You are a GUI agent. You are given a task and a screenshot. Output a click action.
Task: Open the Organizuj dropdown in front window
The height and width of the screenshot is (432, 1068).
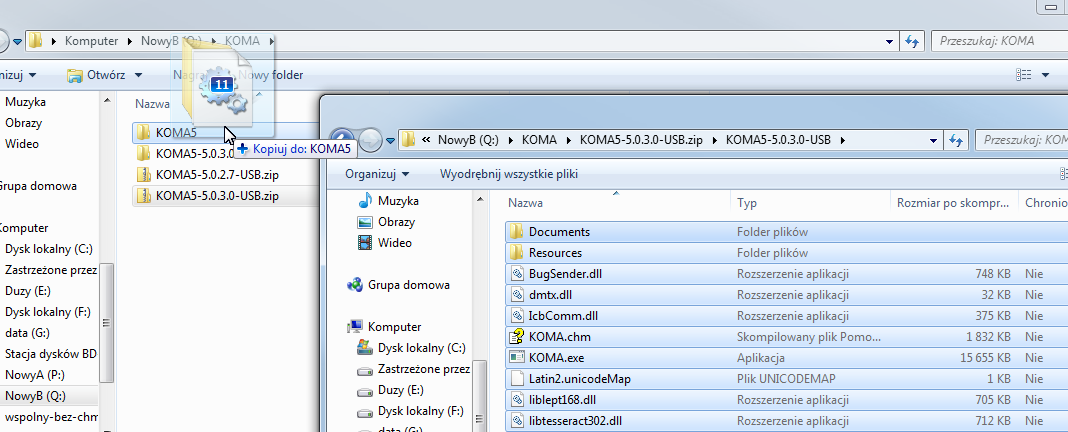pos(377,174)
